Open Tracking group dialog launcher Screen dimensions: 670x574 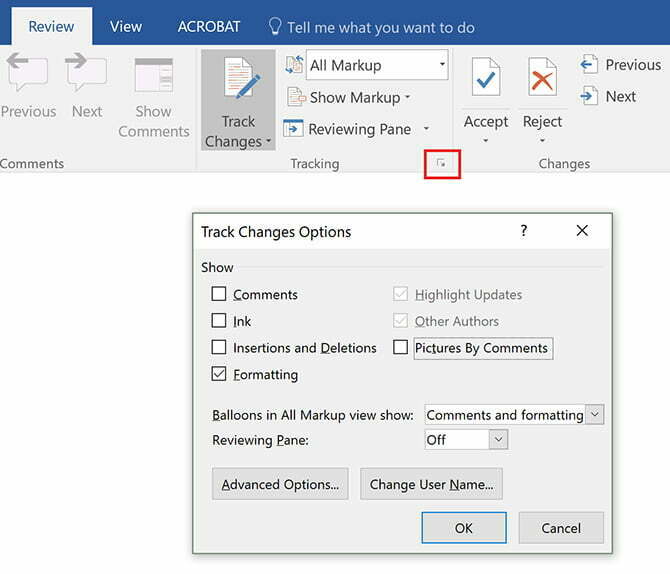[442, 163]
